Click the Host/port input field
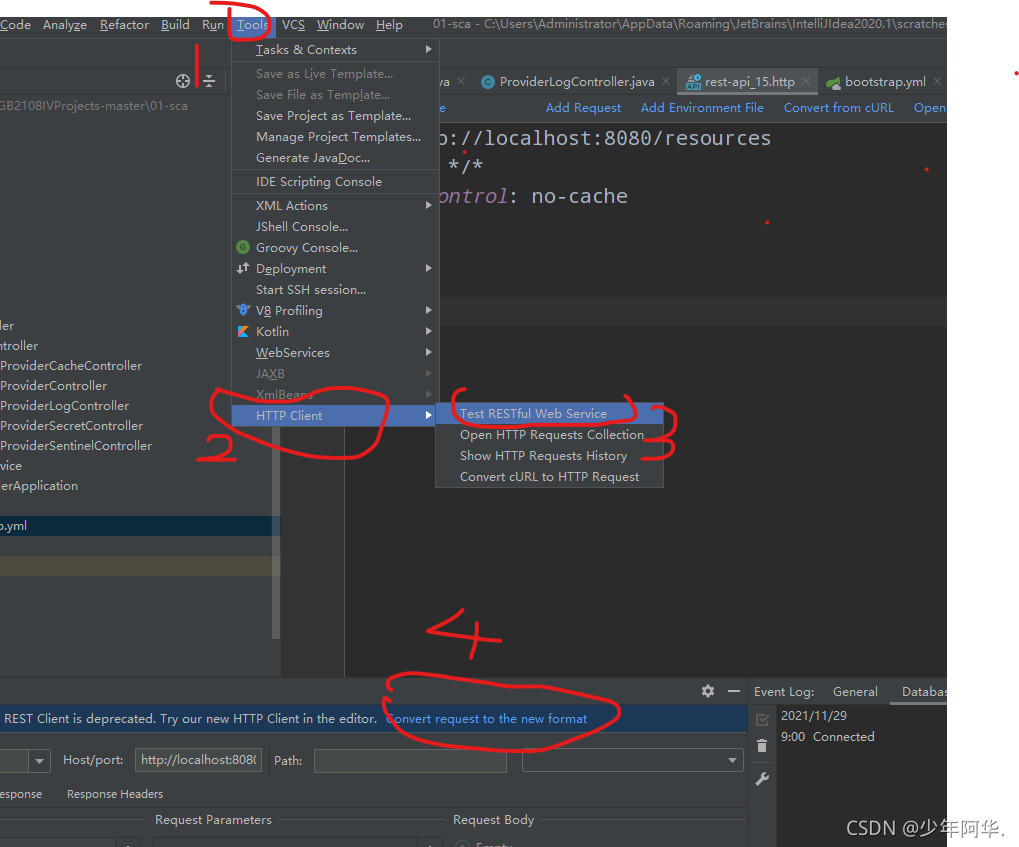This screenshot has height=847, width=1019. pos(198,760)
